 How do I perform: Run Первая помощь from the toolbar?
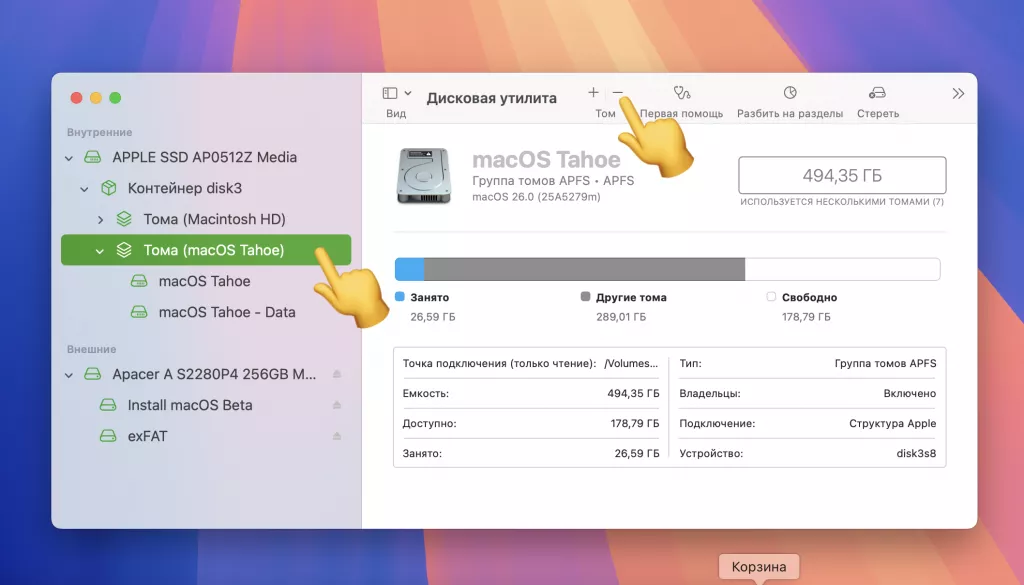[x=682, y=92]
